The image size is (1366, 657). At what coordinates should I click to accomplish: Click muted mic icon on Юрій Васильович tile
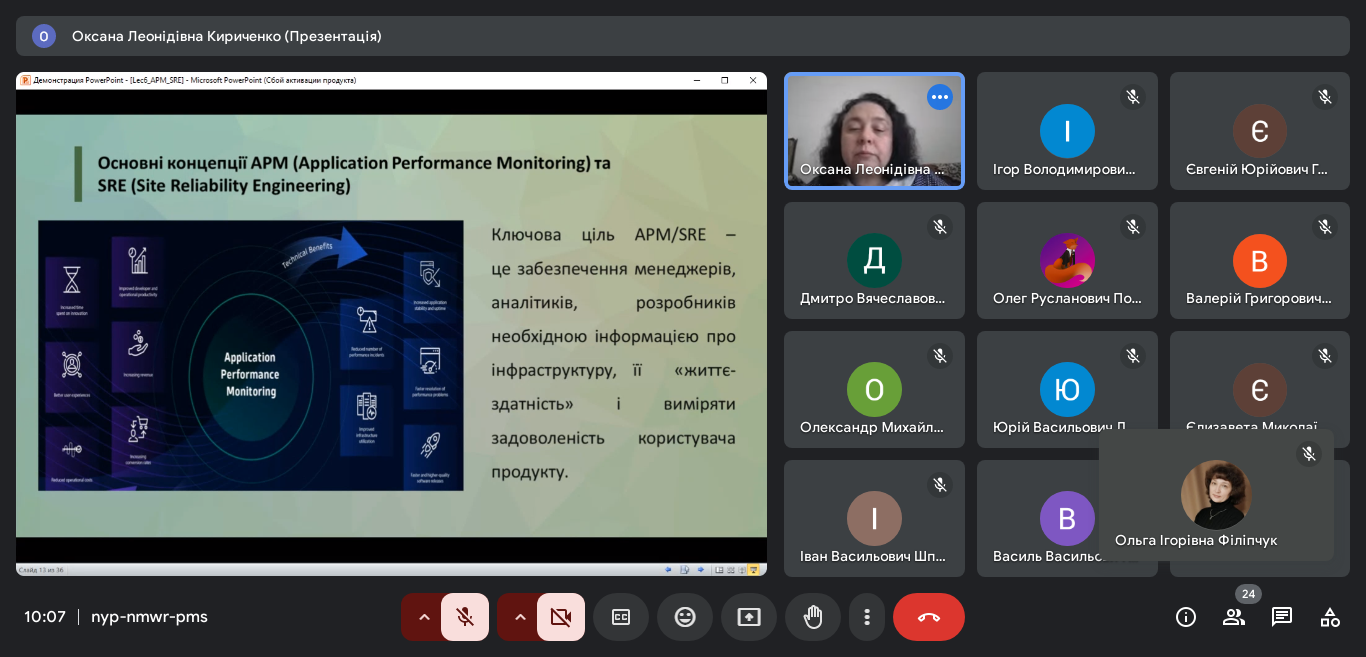[1133, 356]
